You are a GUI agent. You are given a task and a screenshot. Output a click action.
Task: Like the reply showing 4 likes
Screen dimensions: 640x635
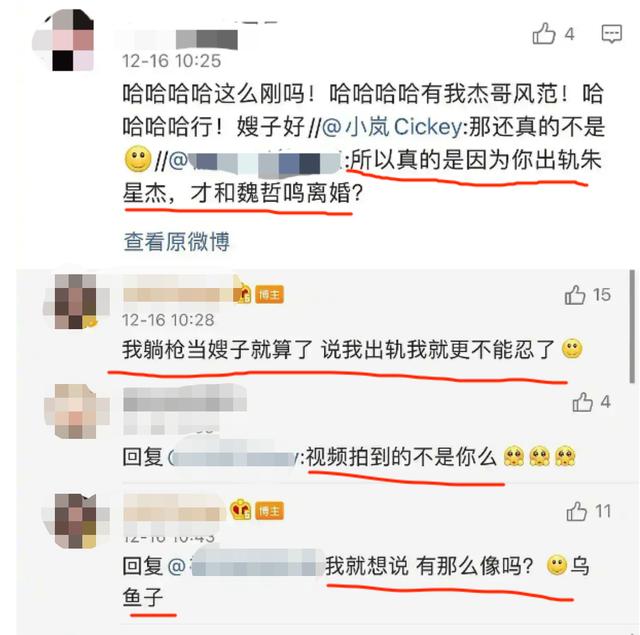(582, 402)
